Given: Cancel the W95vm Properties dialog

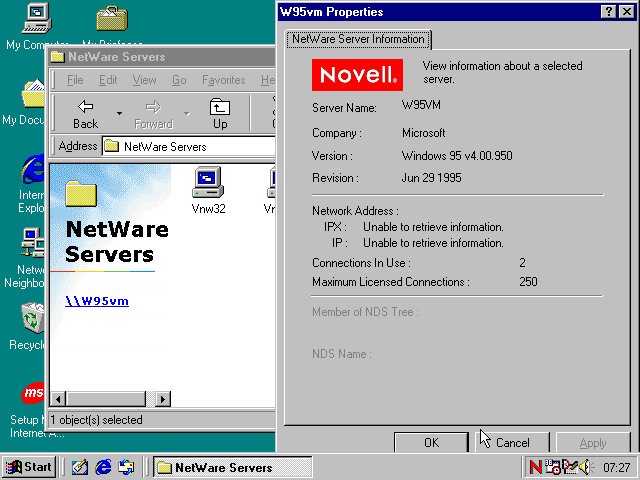Looking at the screenshot, I should coord(513,442).
